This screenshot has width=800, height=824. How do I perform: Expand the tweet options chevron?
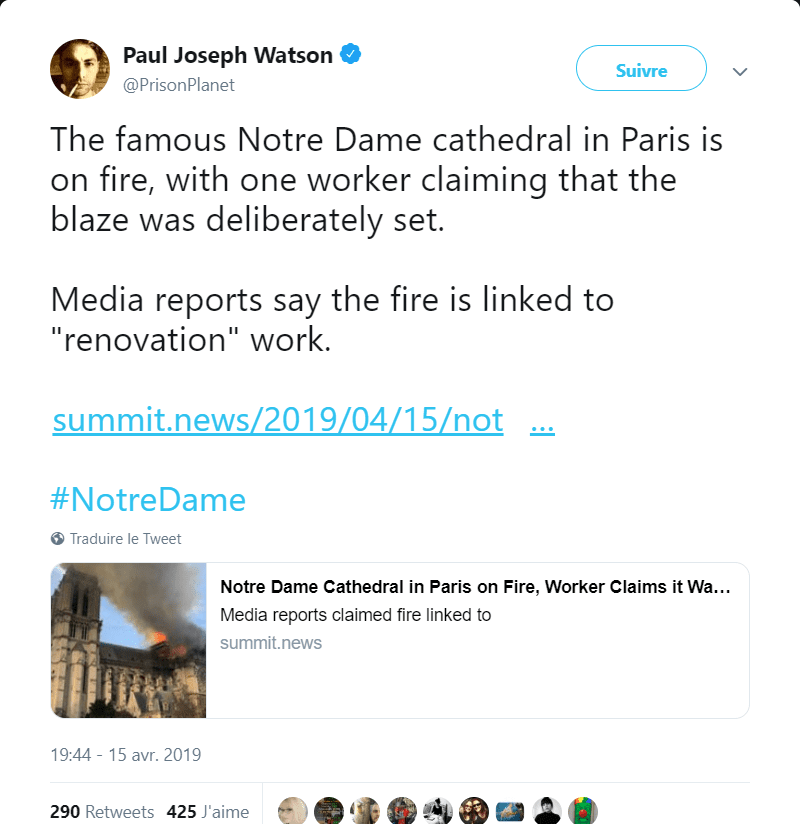tap(740, 71)
